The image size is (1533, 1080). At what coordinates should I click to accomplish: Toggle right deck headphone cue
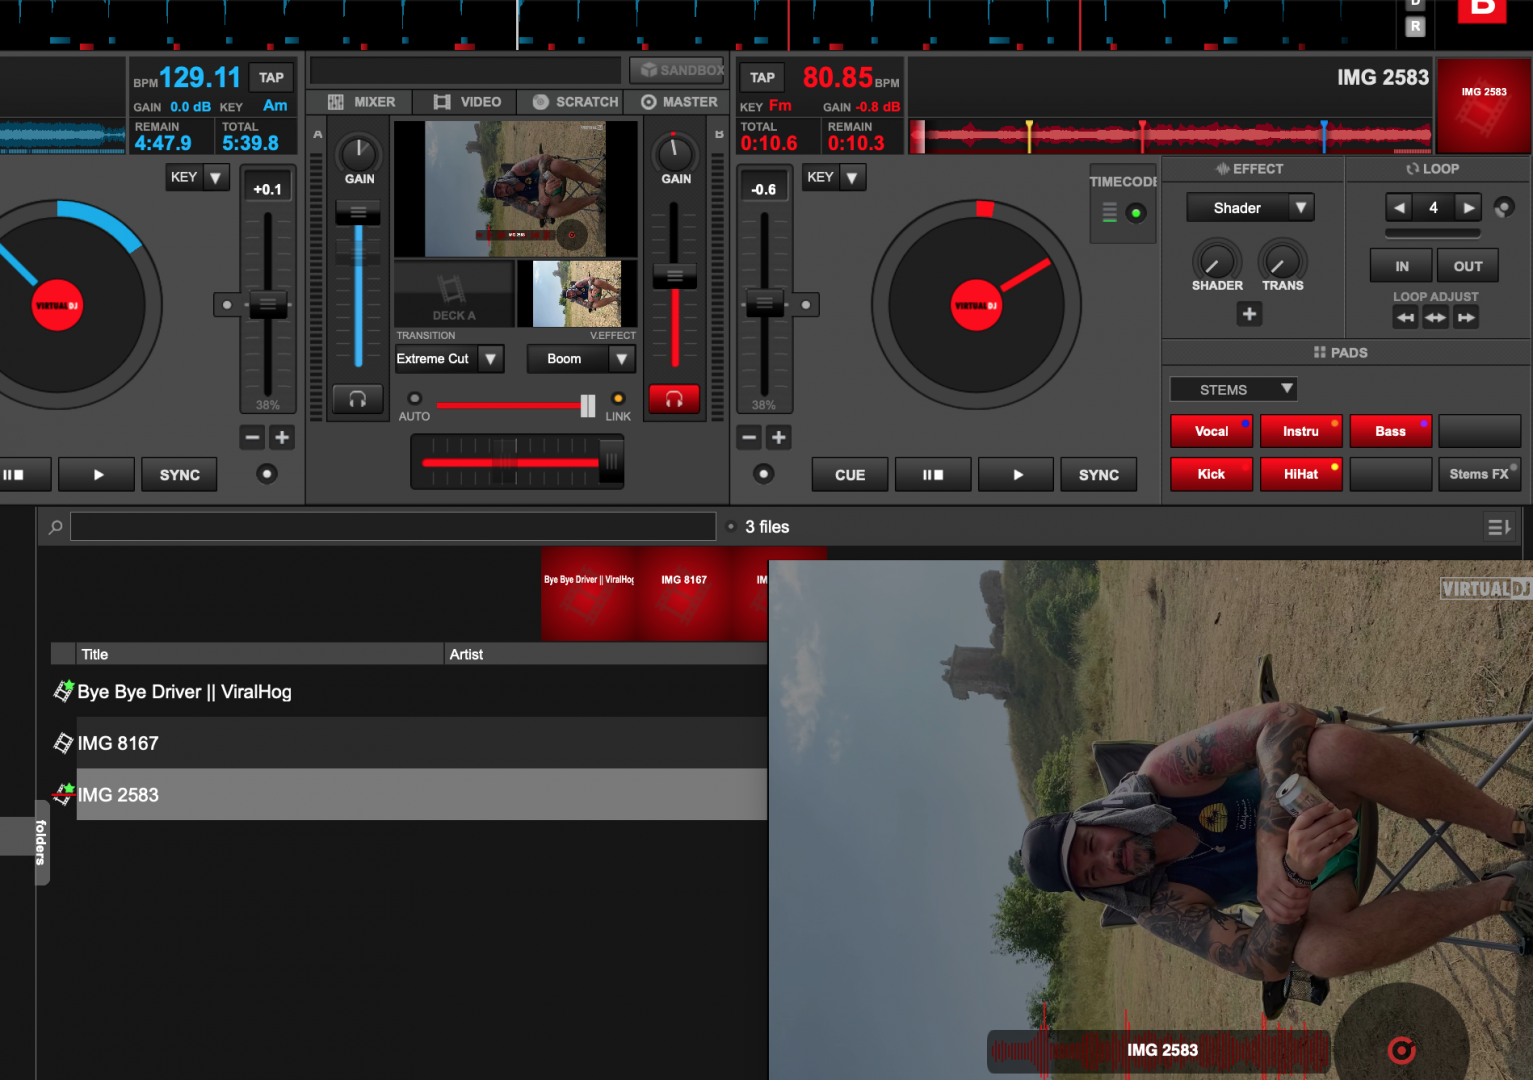674,399
